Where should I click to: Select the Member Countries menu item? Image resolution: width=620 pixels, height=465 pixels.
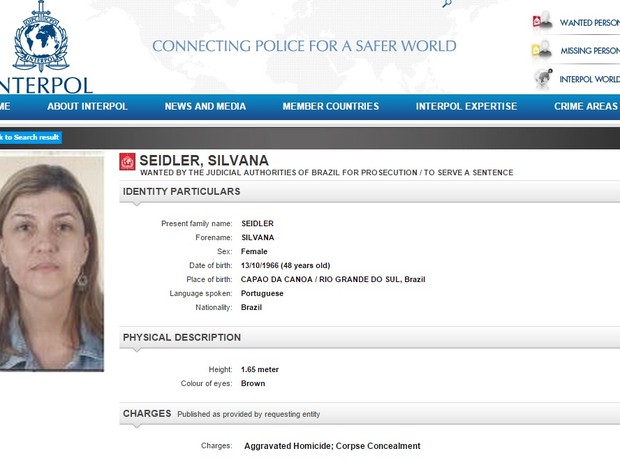click(x=330, y=107)
